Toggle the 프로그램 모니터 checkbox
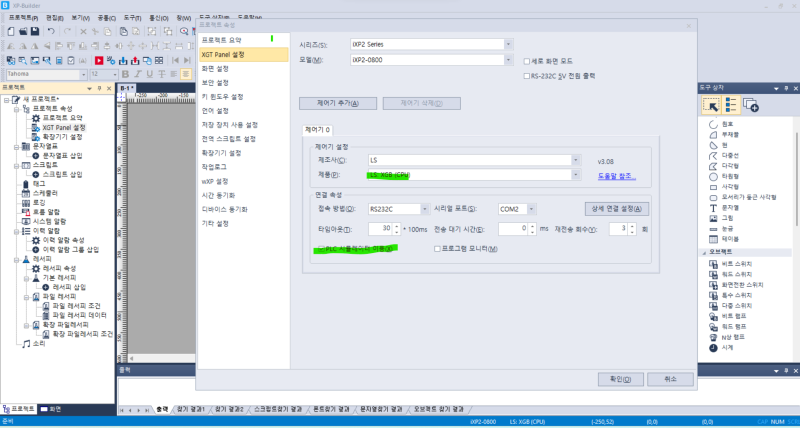This screenshot has width=800, height=428. pos(437,249)
